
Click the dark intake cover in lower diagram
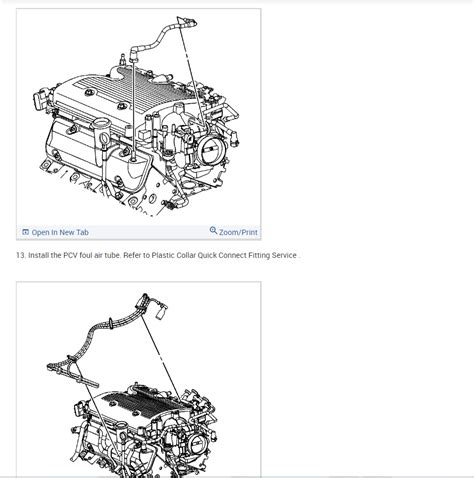click(143, 400)
